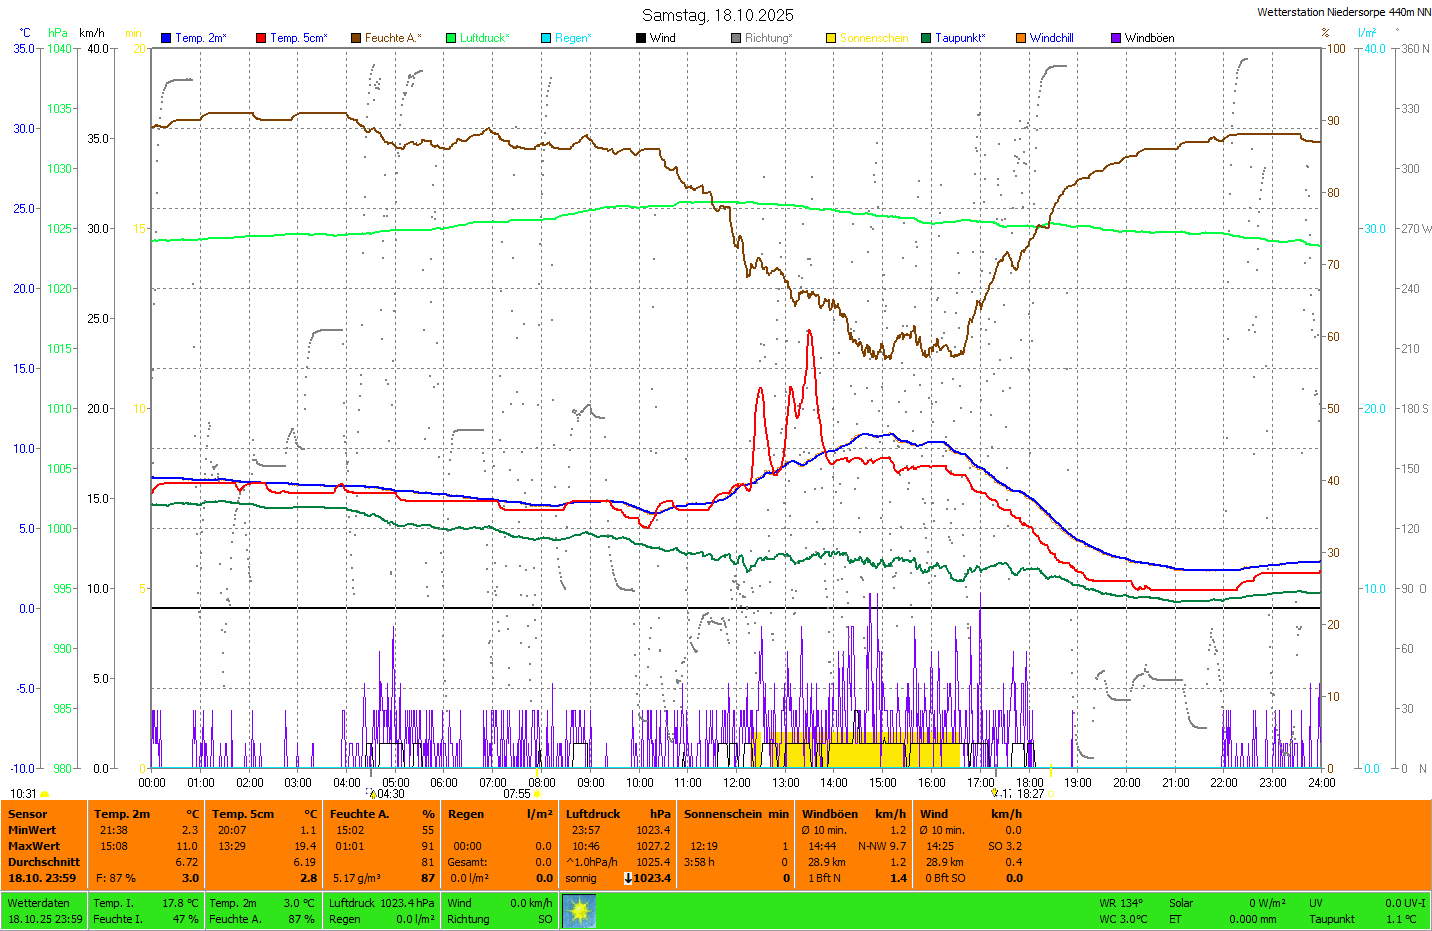Click the date title Samstag, 18.10.2025
This screenshot has height=931, width=1432.
pyautogui.click(x=717, y=15)
